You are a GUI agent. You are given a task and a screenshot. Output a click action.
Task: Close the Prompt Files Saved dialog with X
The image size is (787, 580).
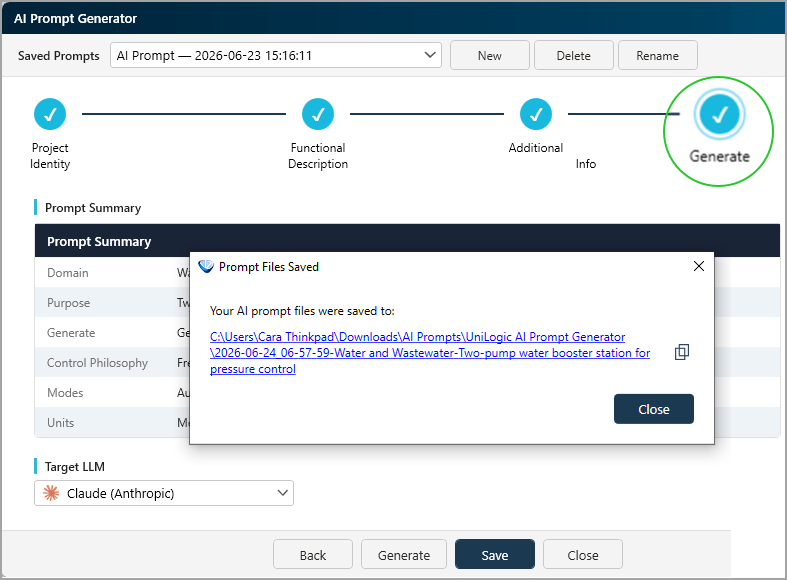coord(699,266)
